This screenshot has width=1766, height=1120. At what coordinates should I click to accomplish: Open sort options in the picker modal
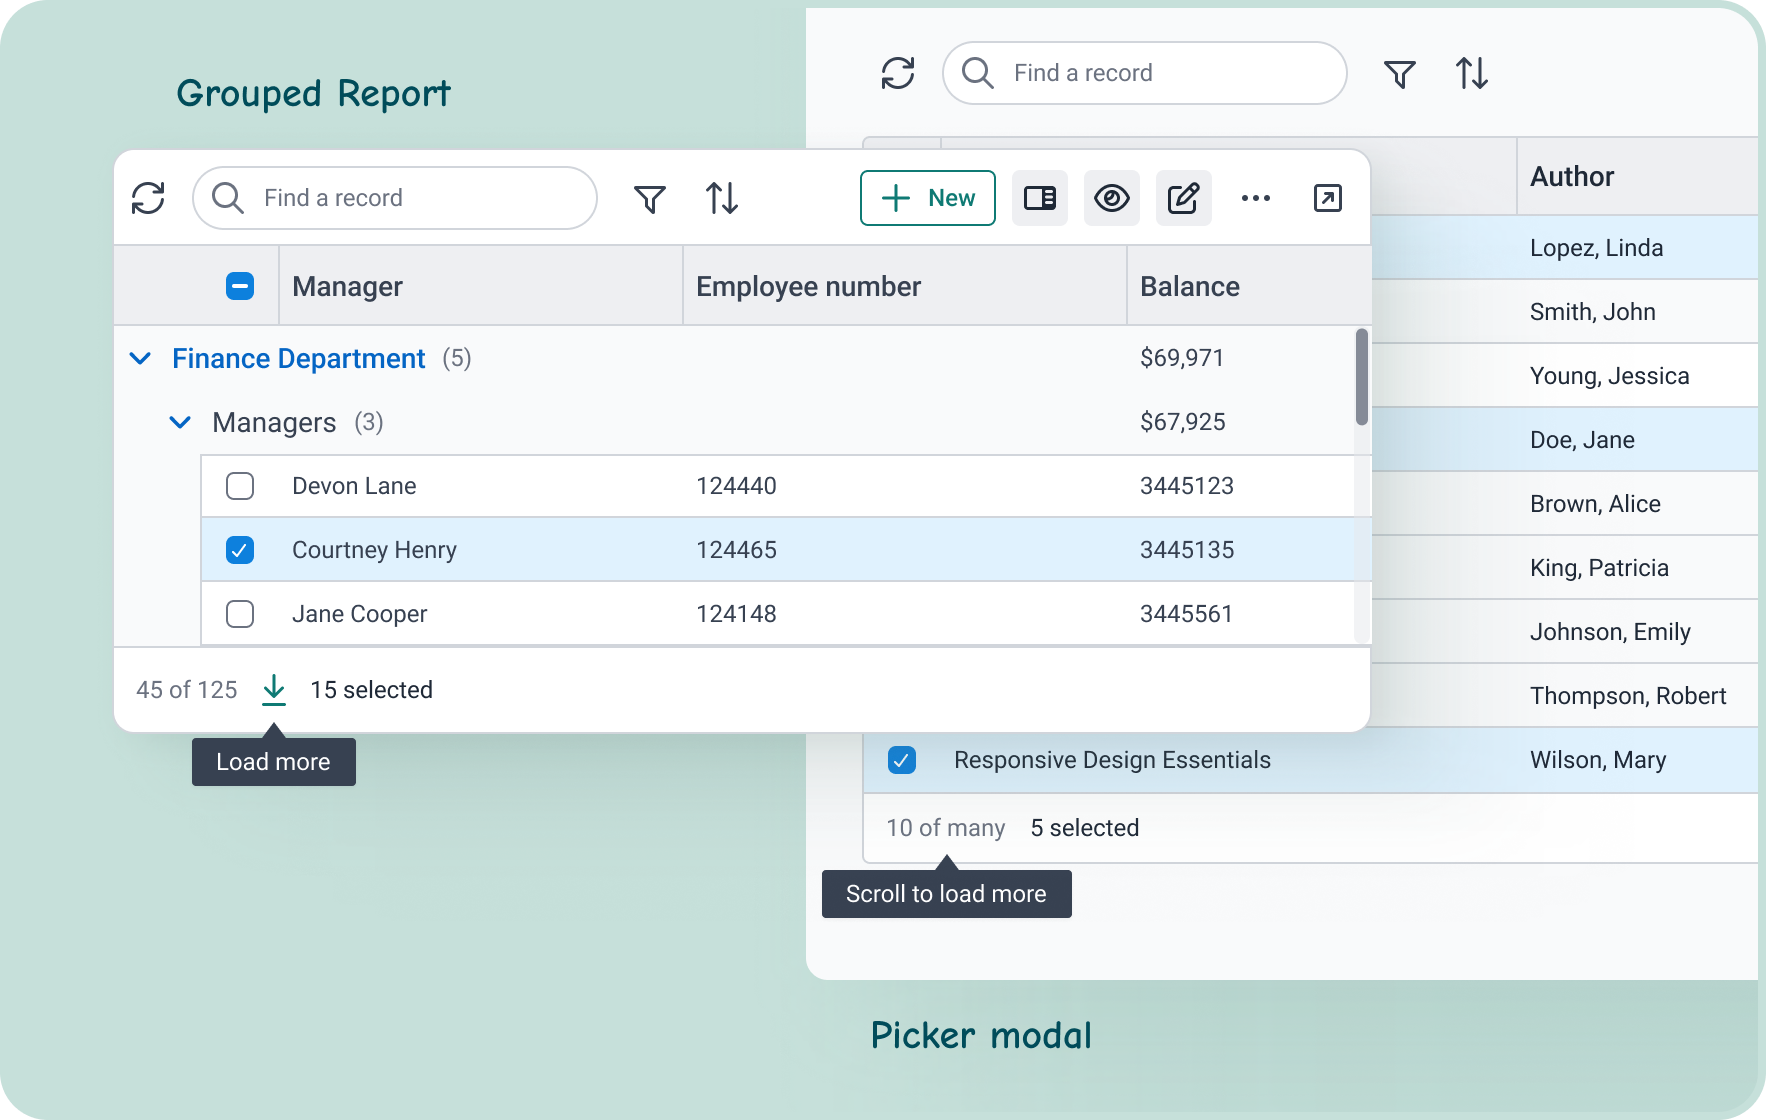1471,73
